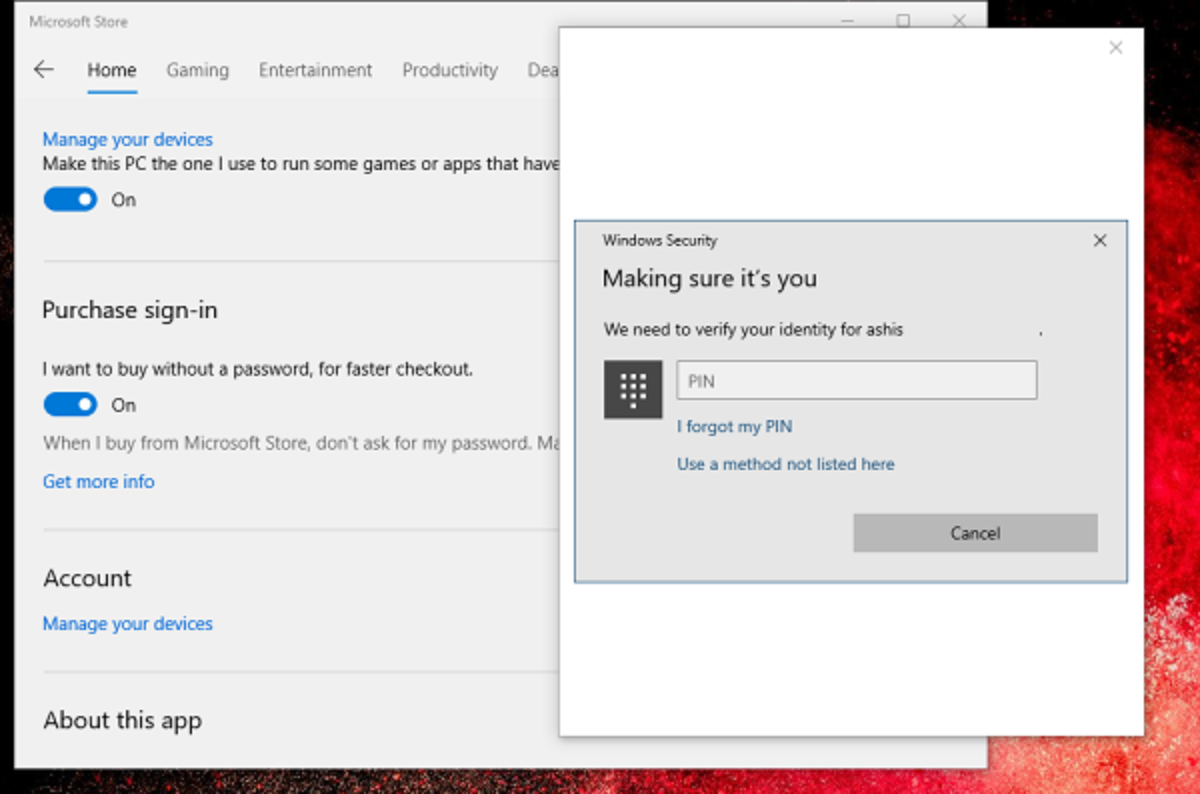The height and width of the screenshot is (794, 1200).
Task: Cancel the identity verification dialog
Action: [975, 533]
